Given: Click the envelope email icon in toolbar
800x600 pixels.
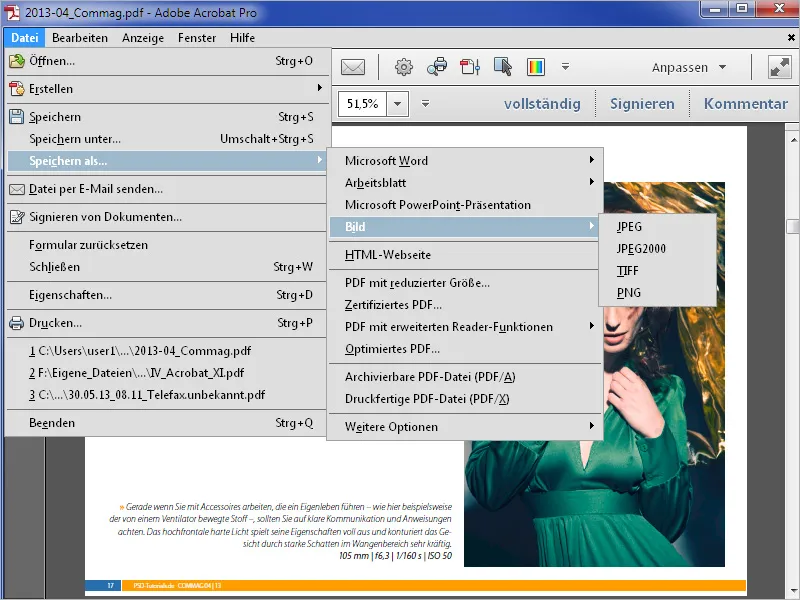Looking at the screenshot, I should [353, 67].
